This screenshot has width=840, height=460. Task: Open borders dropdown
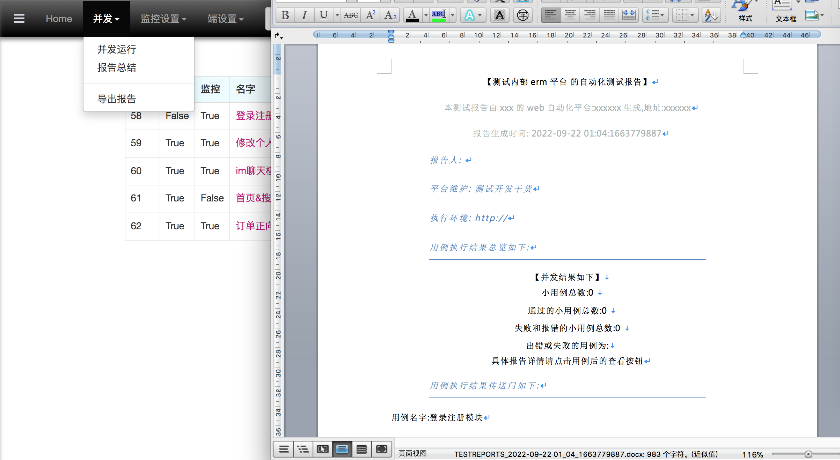point(683,15)
